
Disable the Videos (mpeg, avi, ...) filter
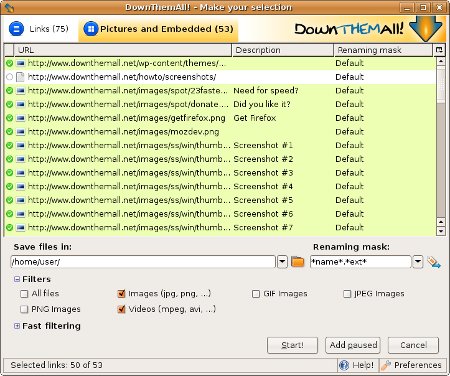pyautogui.click(x=121, y=309)
